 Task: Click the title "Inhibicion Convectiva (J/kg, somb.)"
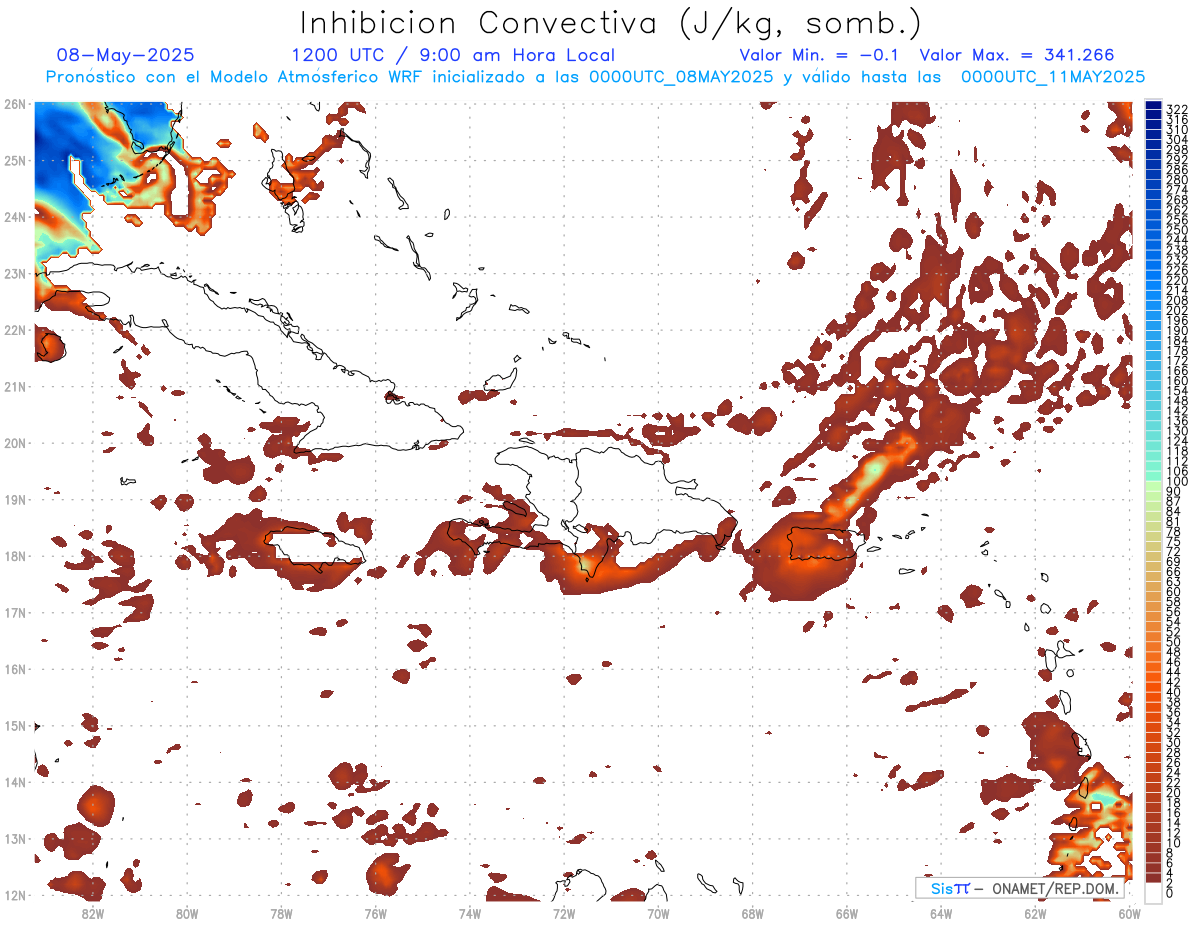coord(611,24)
